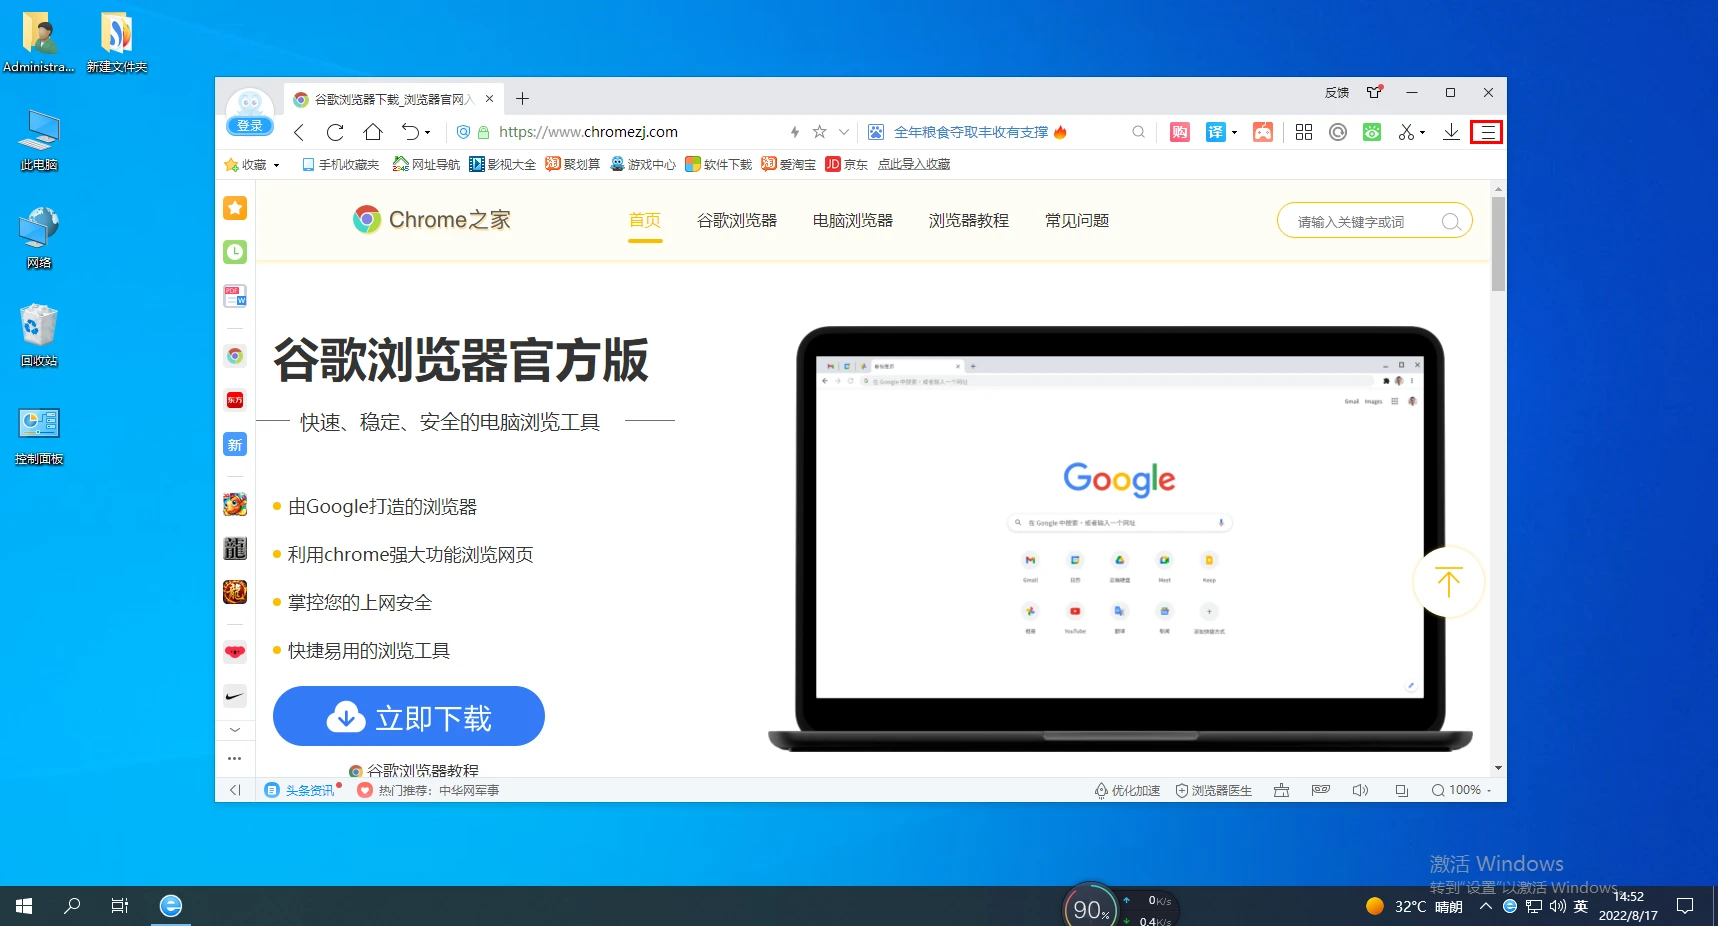Viewport: 1718px width, 926px height.
Task: Click the green eye protection icon
Action: coord(1372,132)
